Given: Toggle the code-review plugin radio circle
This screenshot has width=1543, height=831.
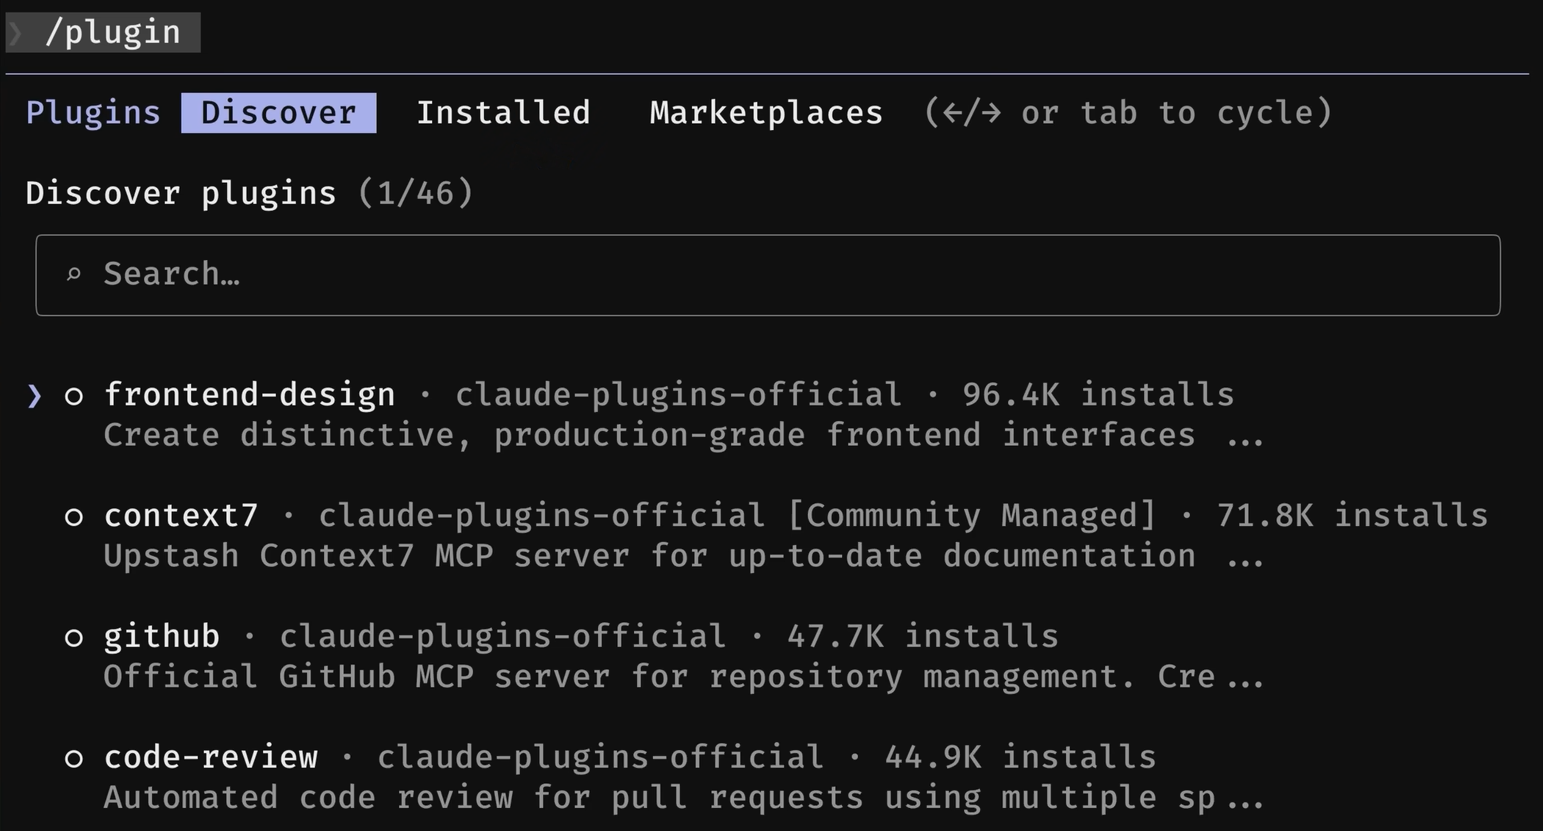Looking at the screenshot, I should pyautogui.click(x=74, y=759).
